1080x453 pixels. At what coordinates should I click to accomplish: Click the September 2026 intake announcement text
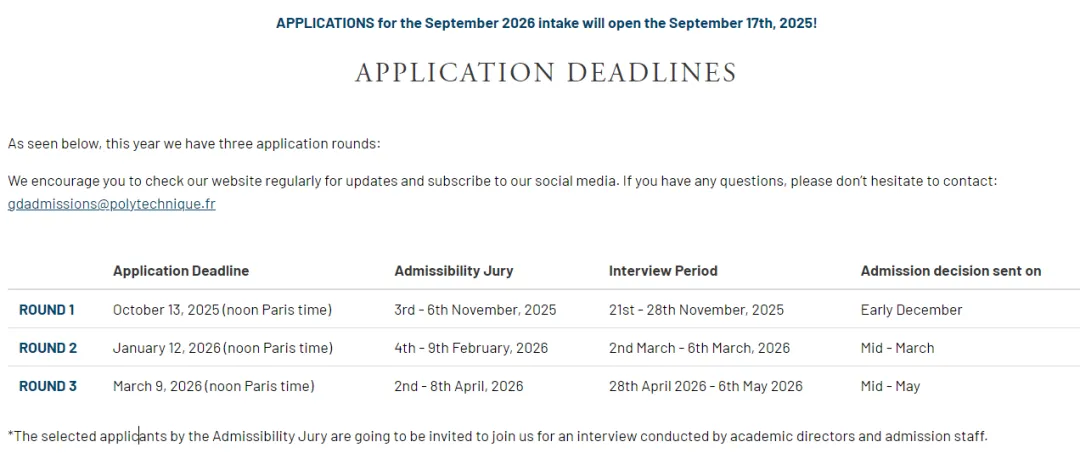point(546,22)
